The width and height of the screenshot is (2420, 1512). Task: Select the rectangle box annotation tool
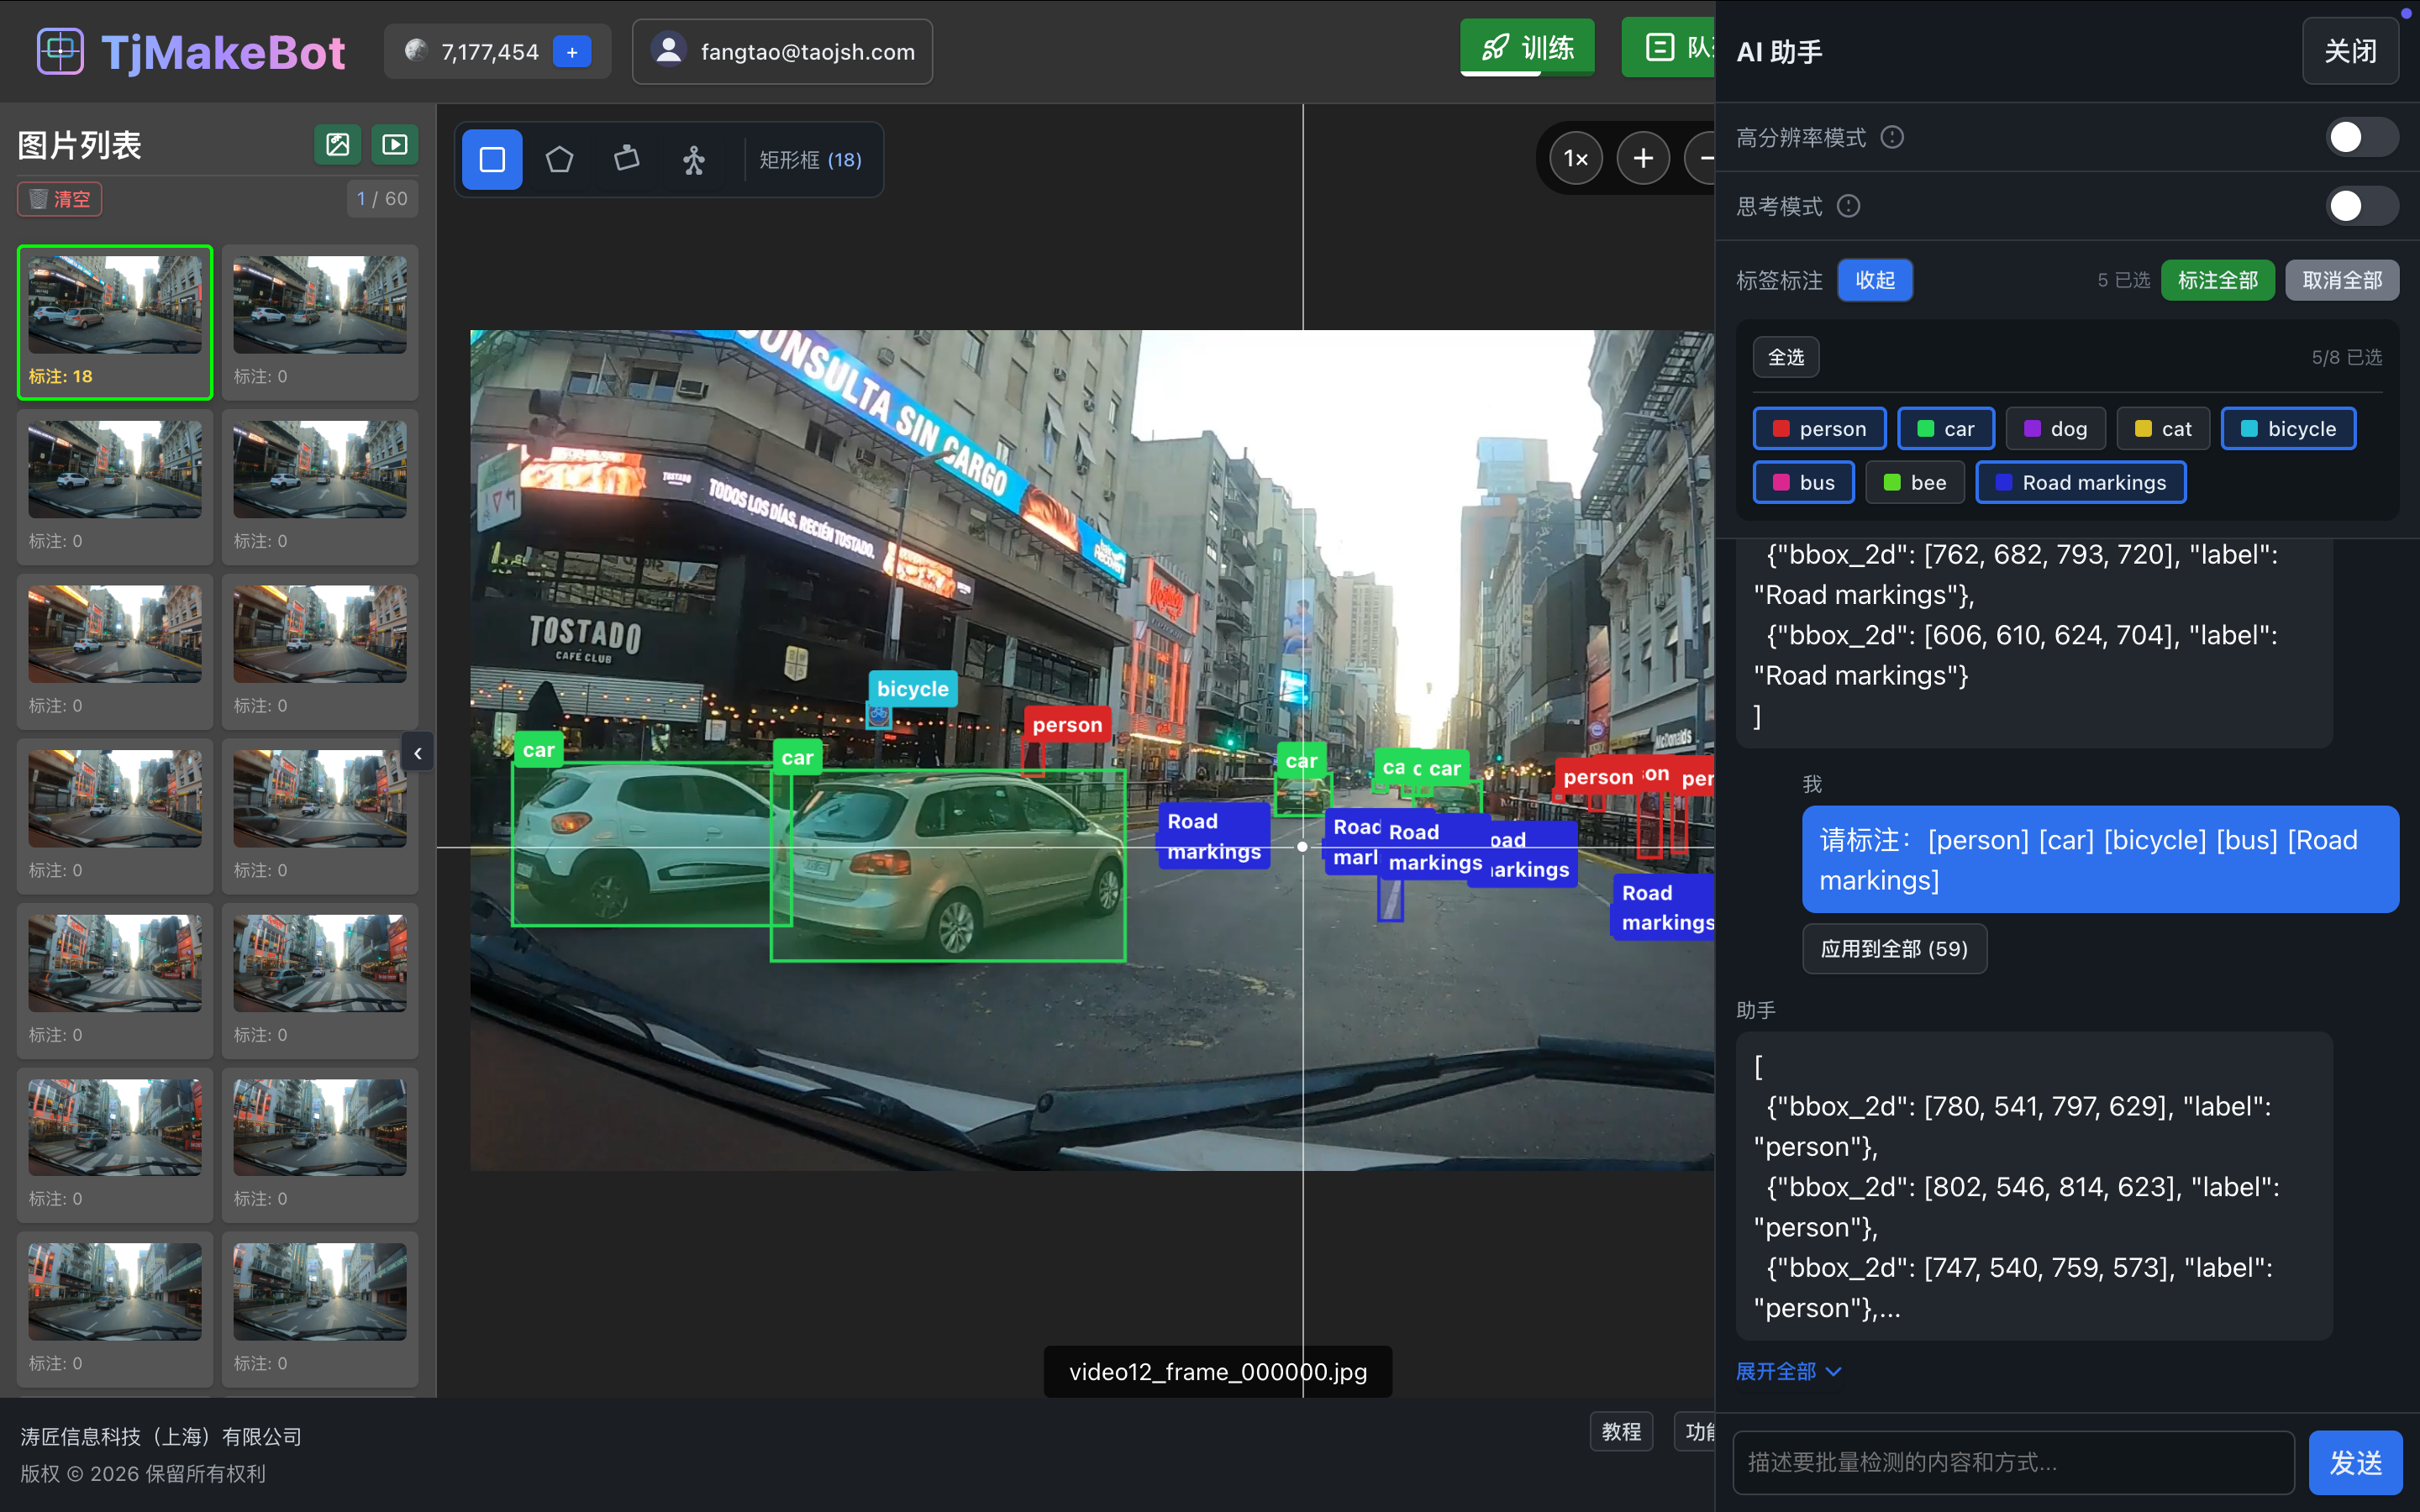point(492,160)
